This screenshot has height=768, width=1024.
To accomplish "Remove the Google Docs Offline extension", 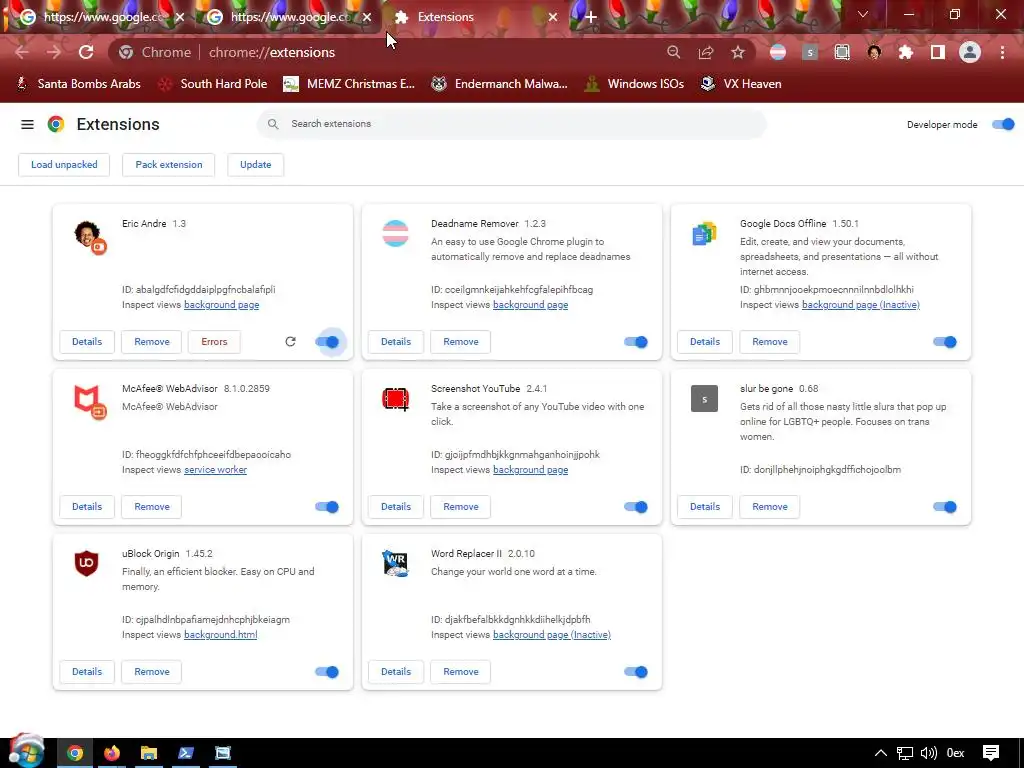I will pyautogui.click(x=769, y=342).
